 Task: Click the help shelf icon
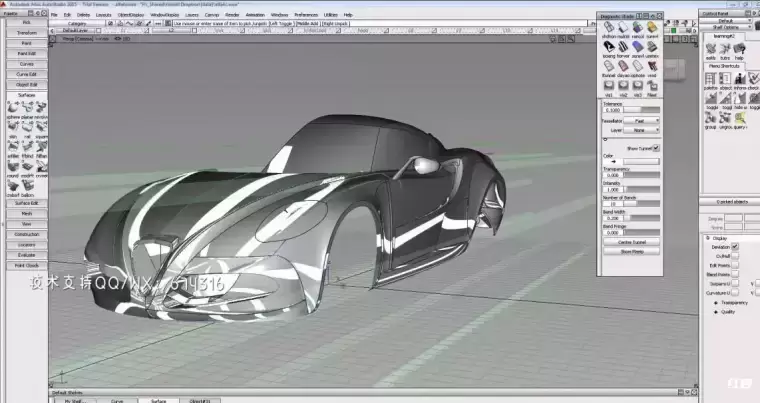click(739, 49)
